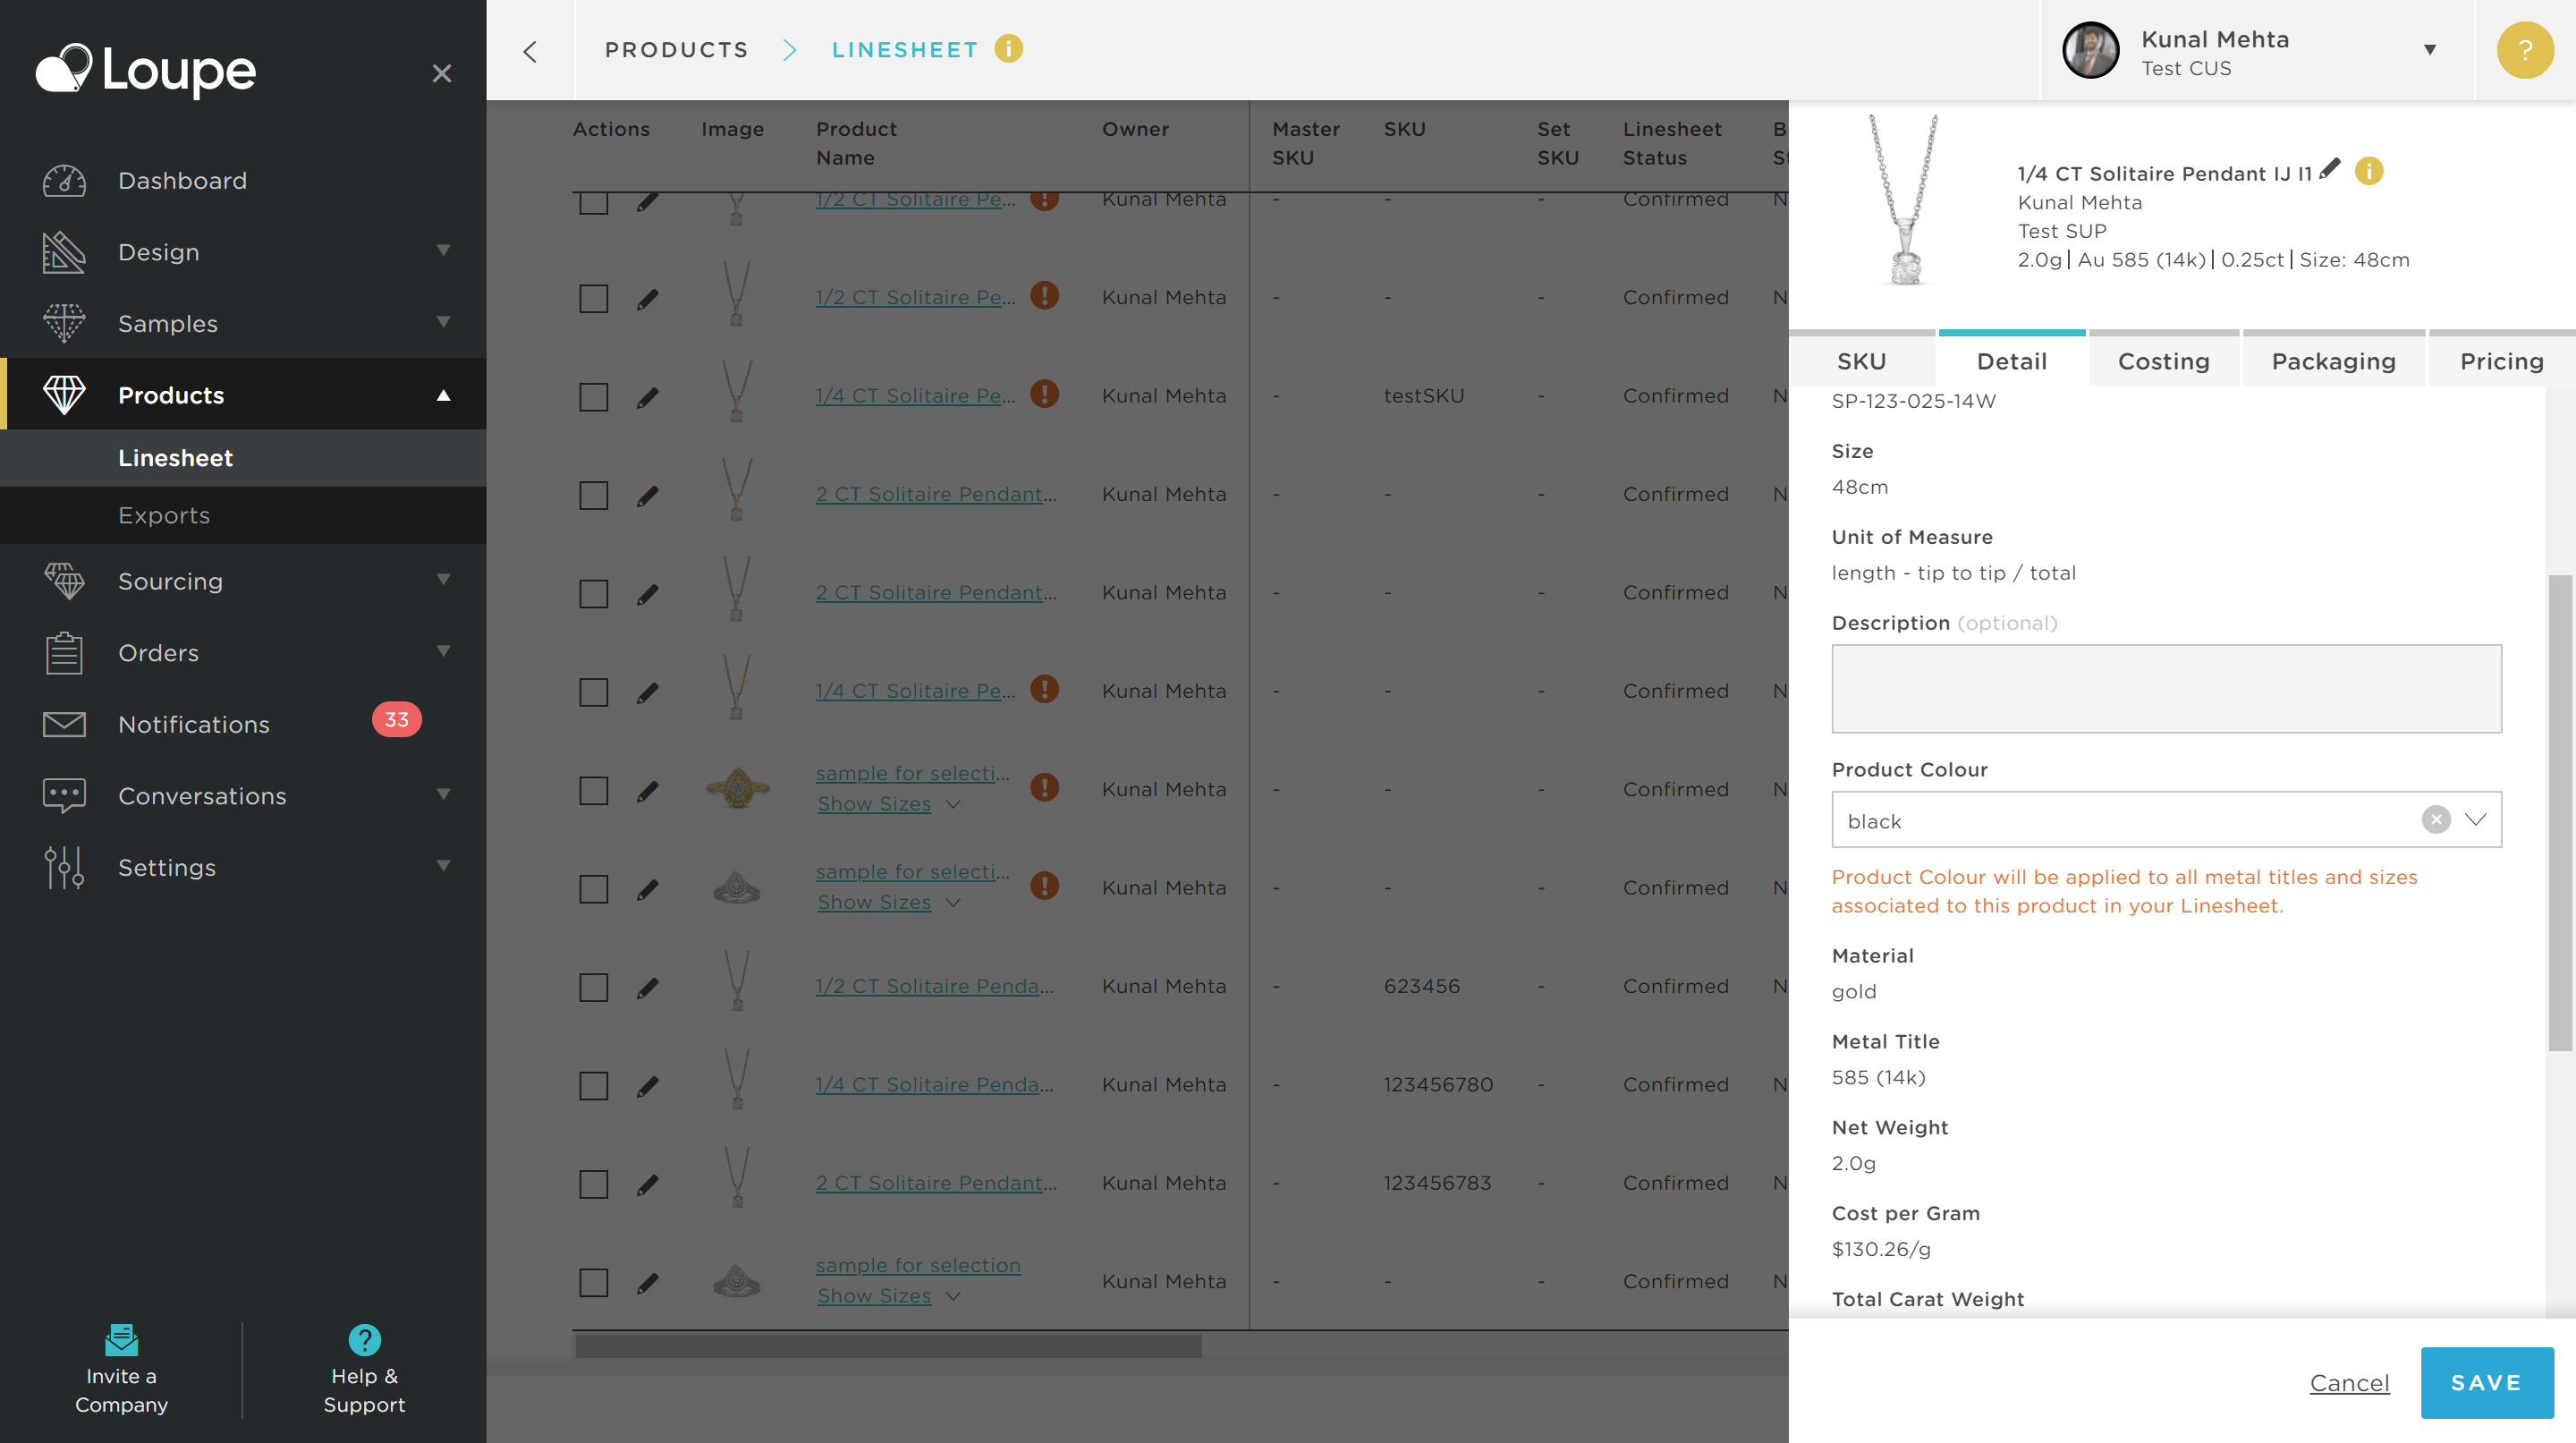Image resolution: width=2576 pixels, height=1443 pixels.
Task: Close the sidebar with the X icon
Action: tap(442, 73)
